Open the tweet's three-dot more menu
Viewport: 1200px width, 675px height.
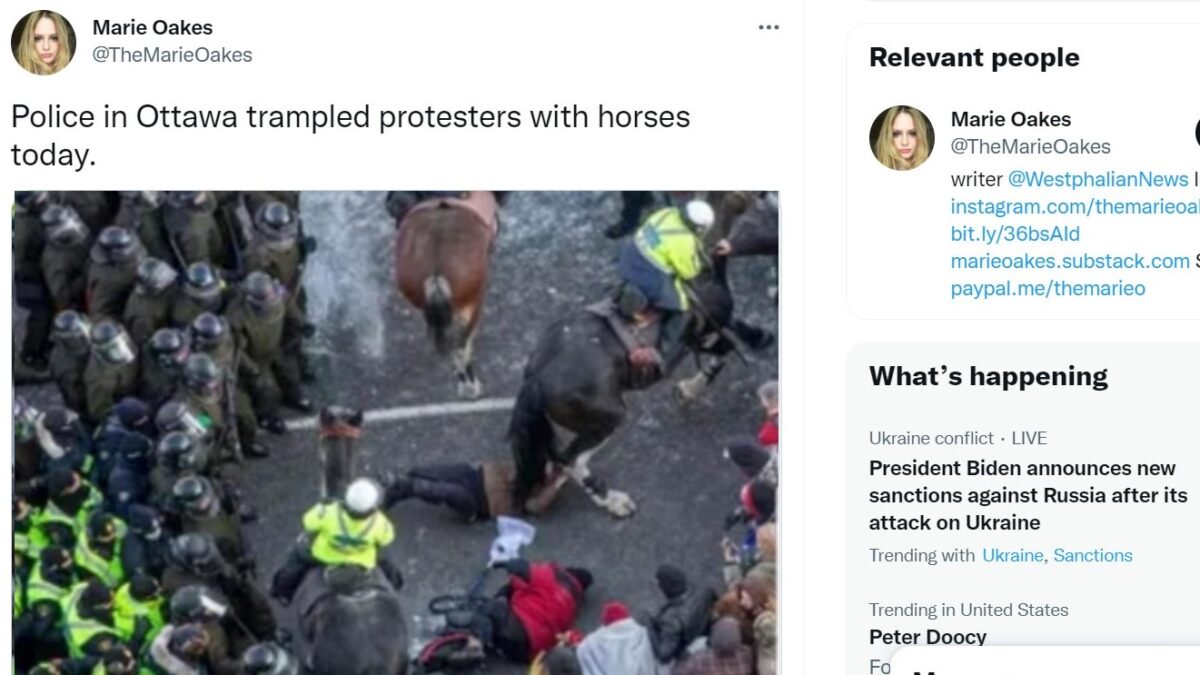click(x=768, y=27)
